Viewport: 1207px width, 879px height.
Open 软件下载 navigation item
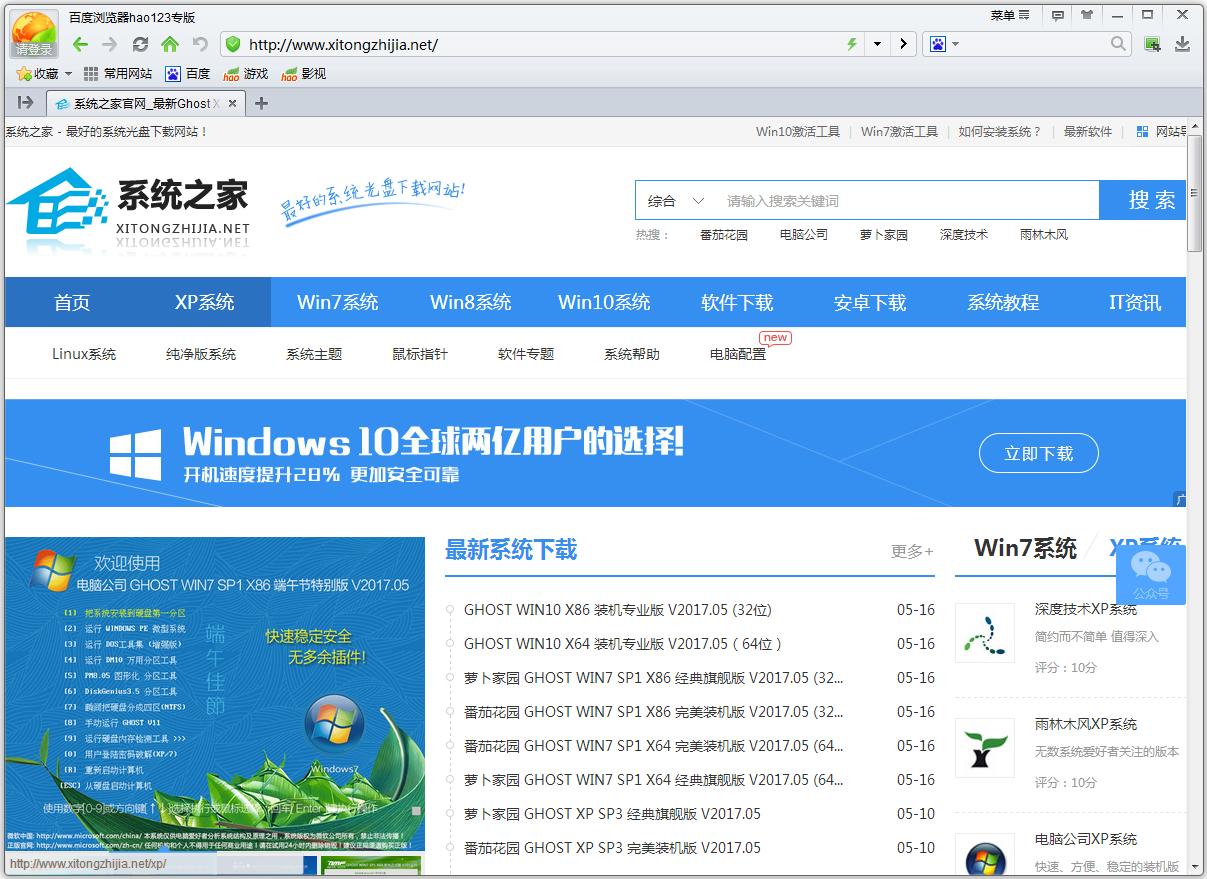737,302
